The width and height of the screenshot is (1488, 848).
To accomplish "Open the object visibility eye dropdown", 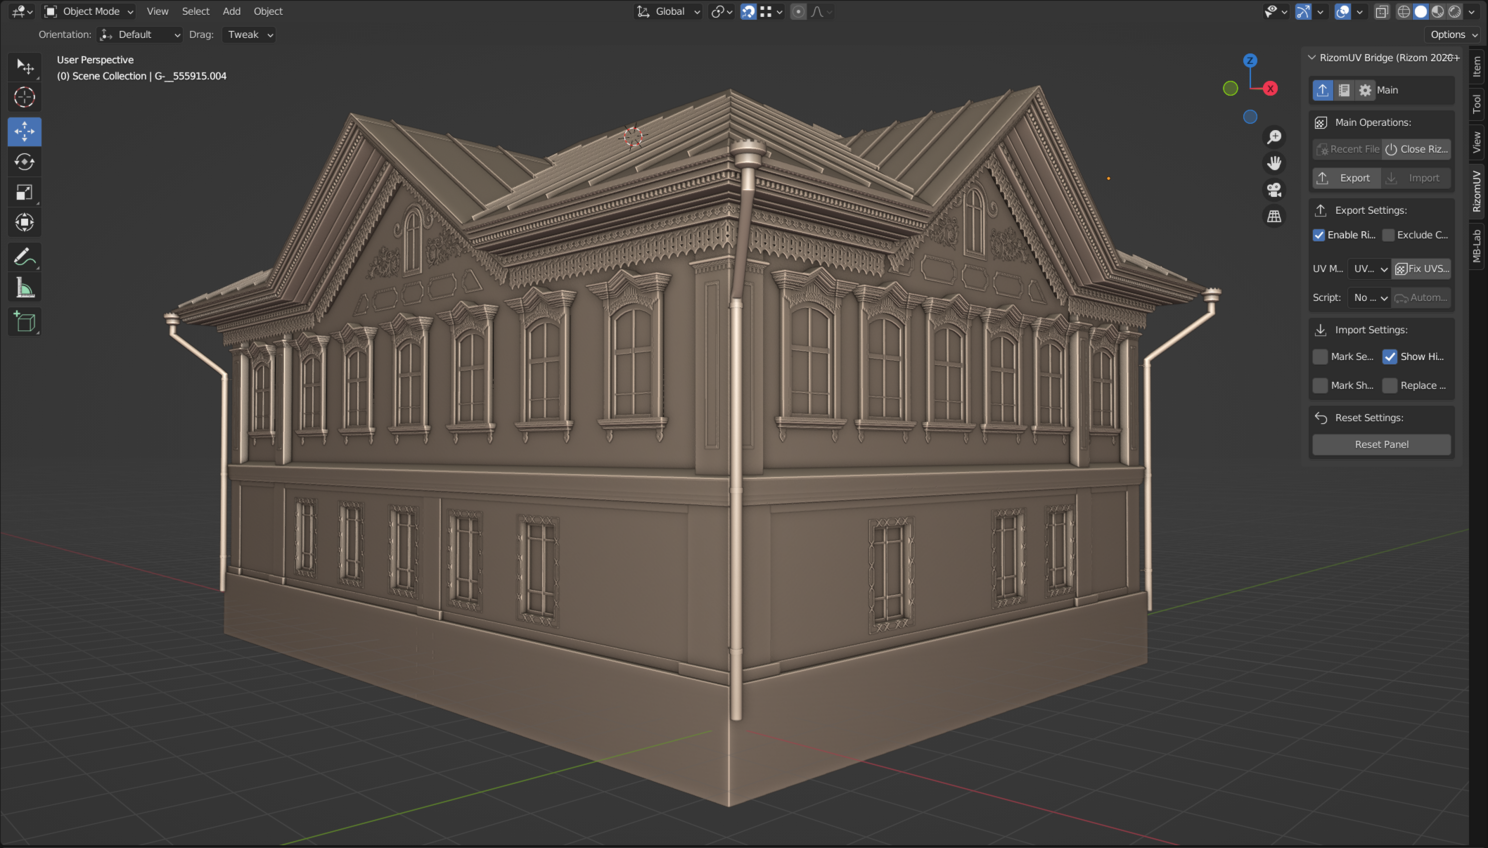I will click(x=1276, y=12).
